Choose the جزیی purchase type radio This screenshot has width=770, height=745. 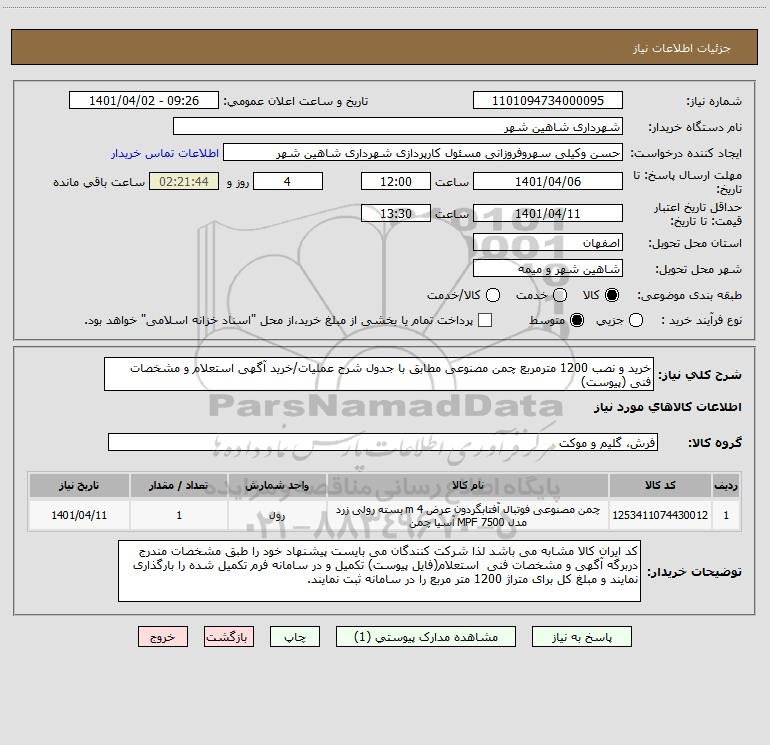[x=635, y=320]
